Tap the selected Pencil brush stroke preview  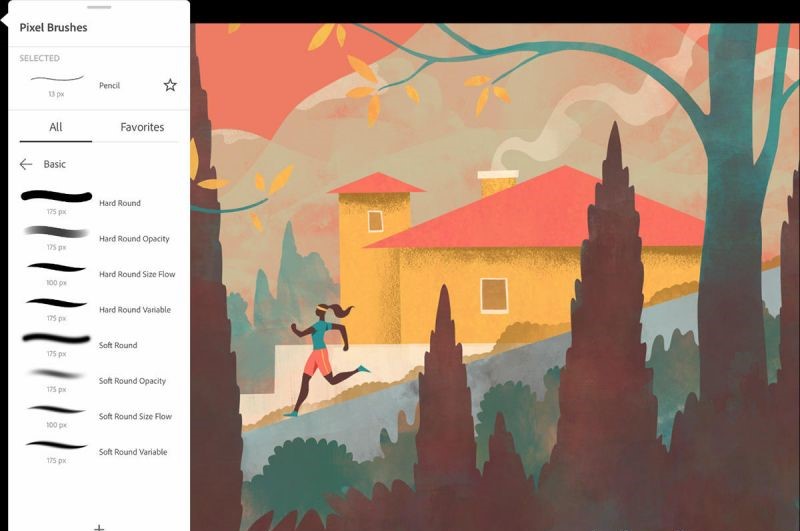(56, 80)
